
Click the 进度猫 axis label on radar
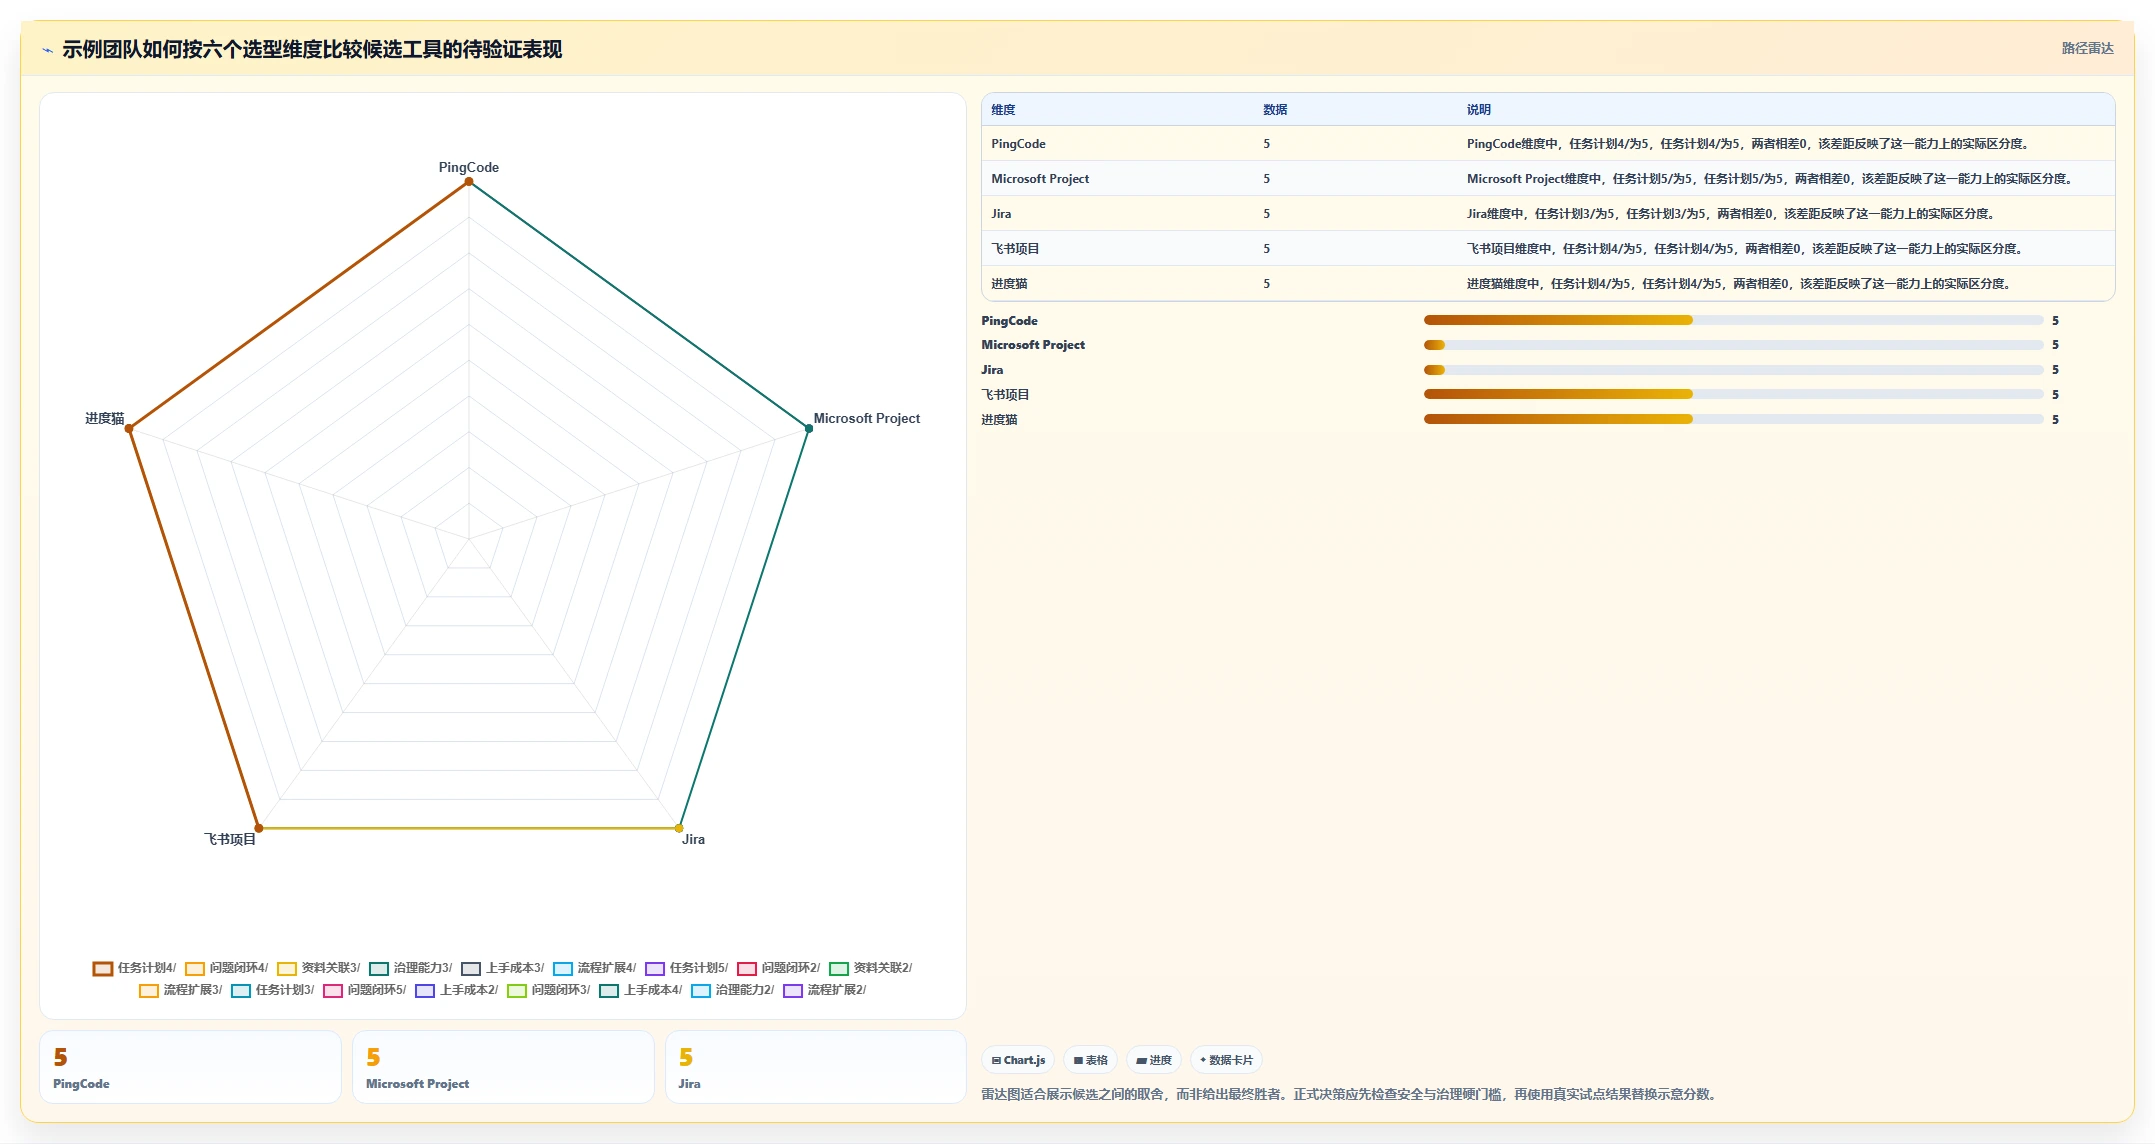point(105,418)
